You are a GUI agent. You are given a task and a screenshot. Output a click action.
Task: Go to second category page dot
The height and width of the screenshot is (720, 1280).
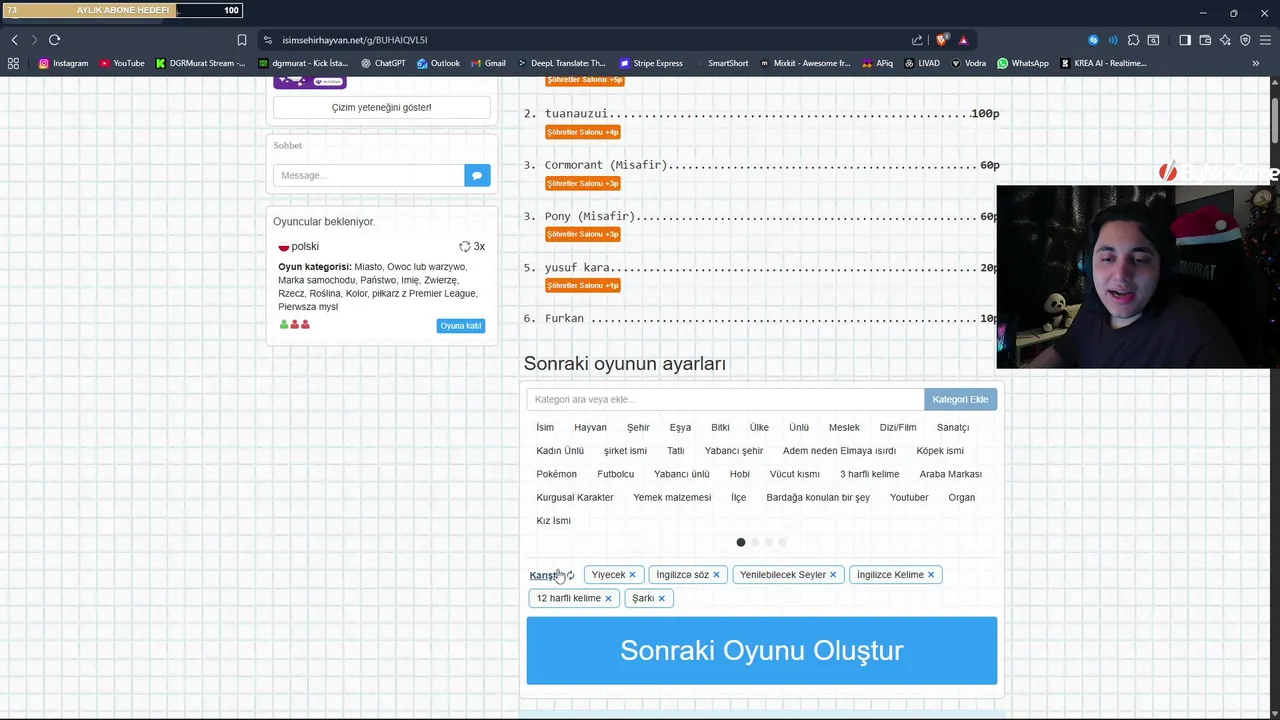tap(755, 542)
